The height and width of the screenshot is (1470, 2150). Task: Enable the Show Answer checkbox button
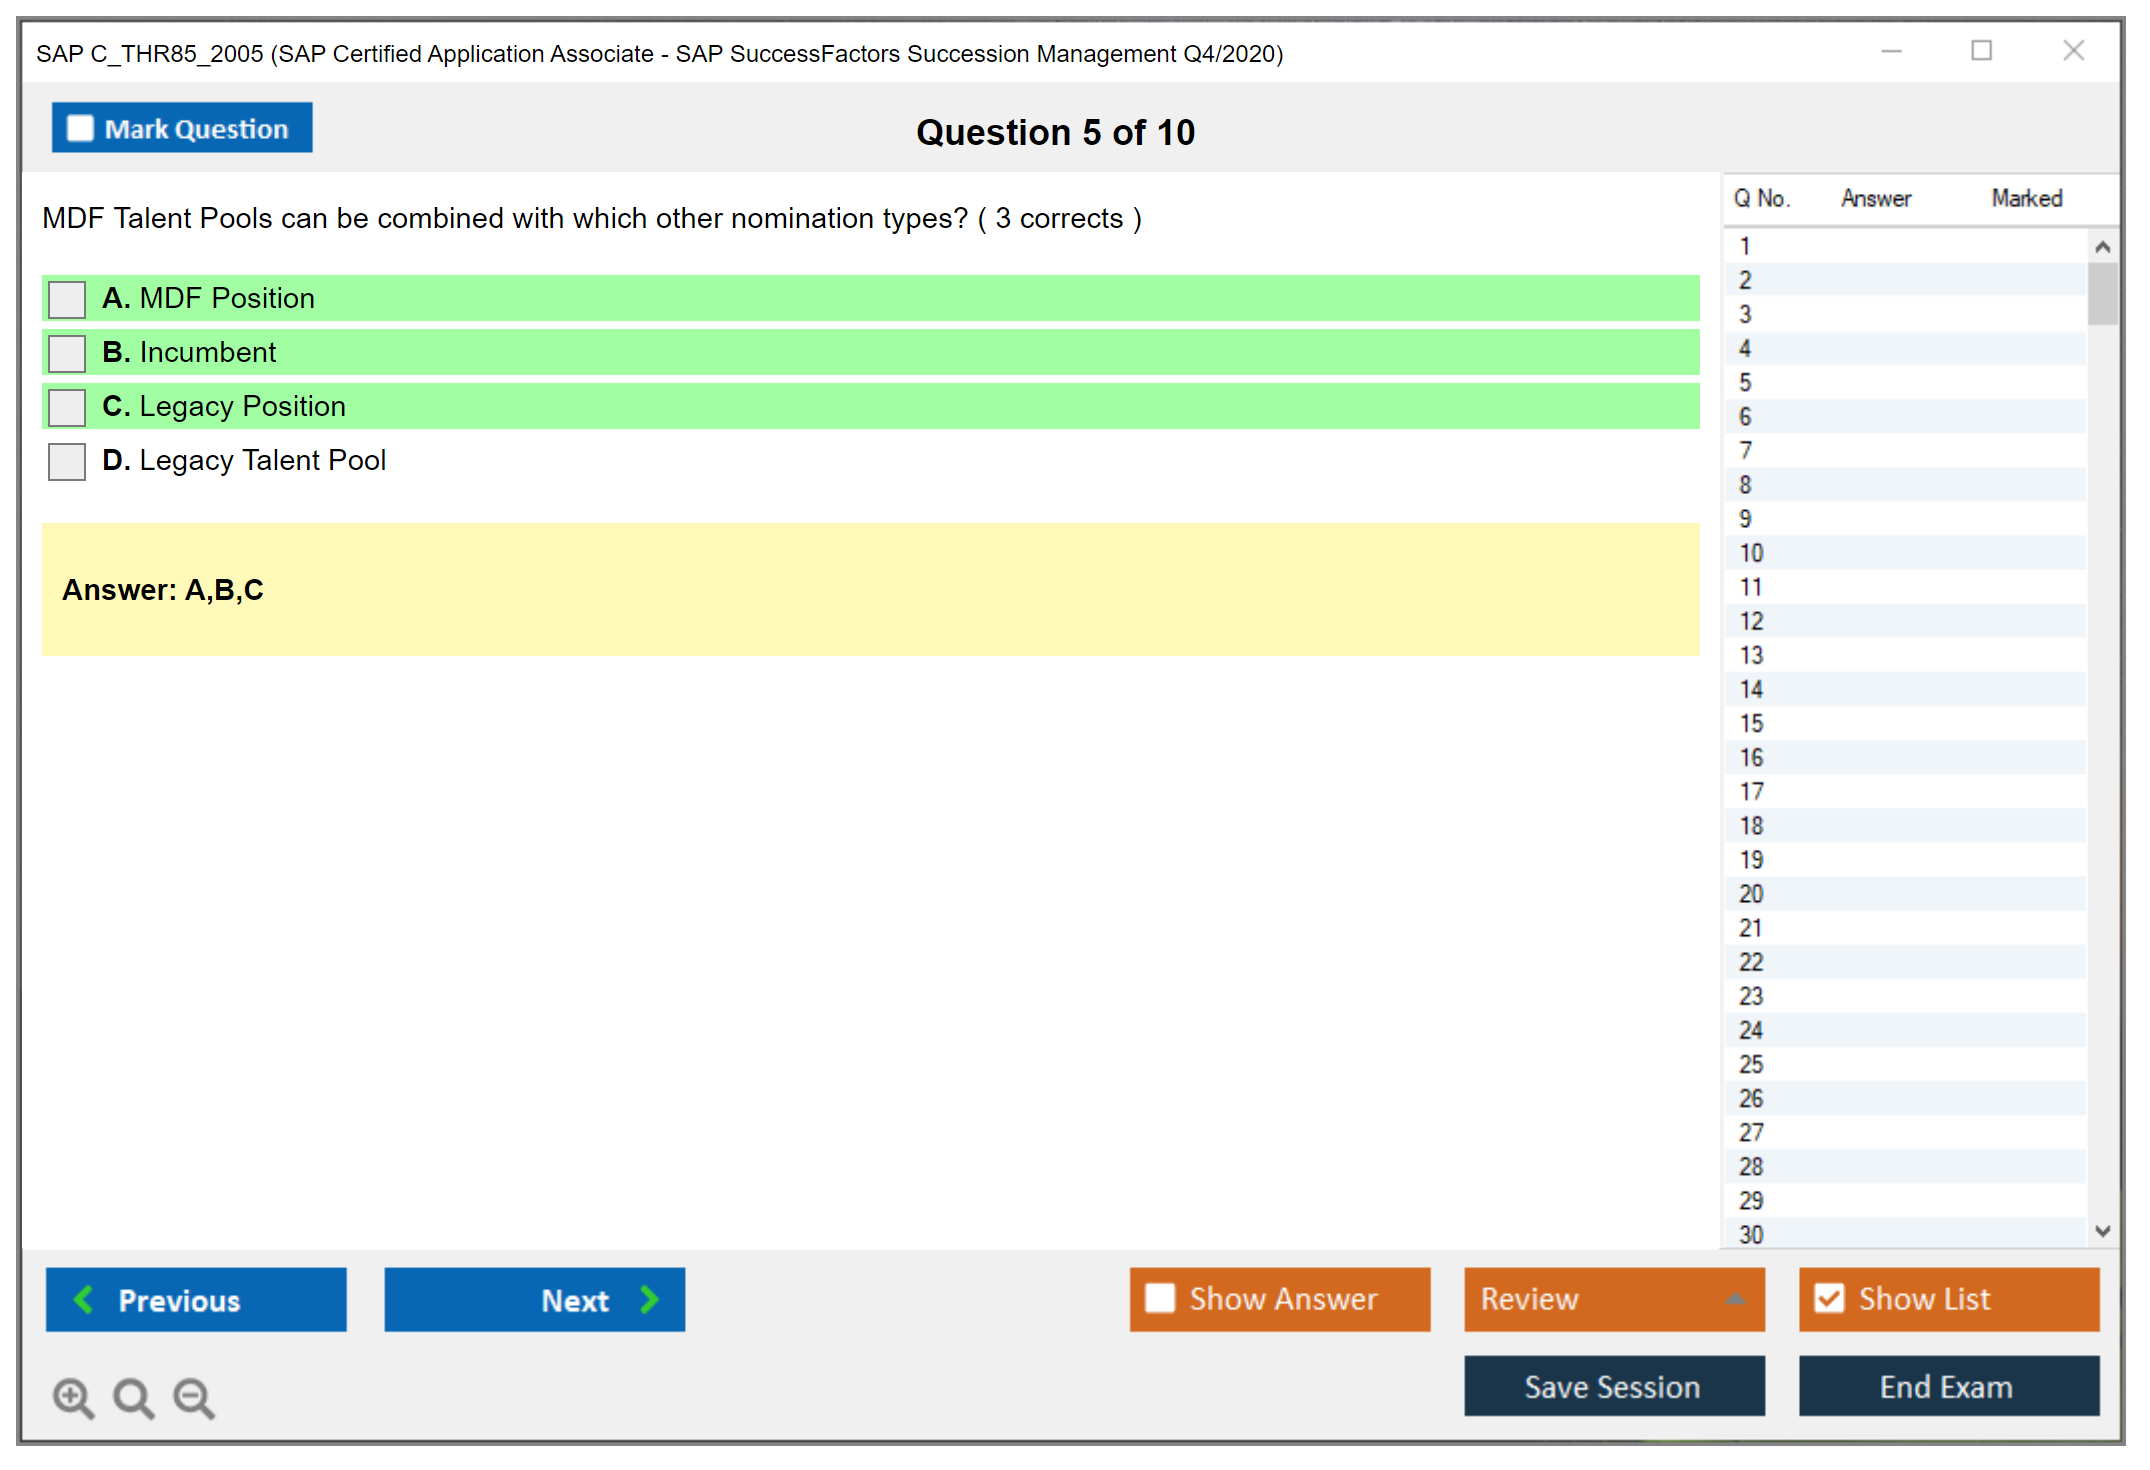click(x=1160, y=1298)
